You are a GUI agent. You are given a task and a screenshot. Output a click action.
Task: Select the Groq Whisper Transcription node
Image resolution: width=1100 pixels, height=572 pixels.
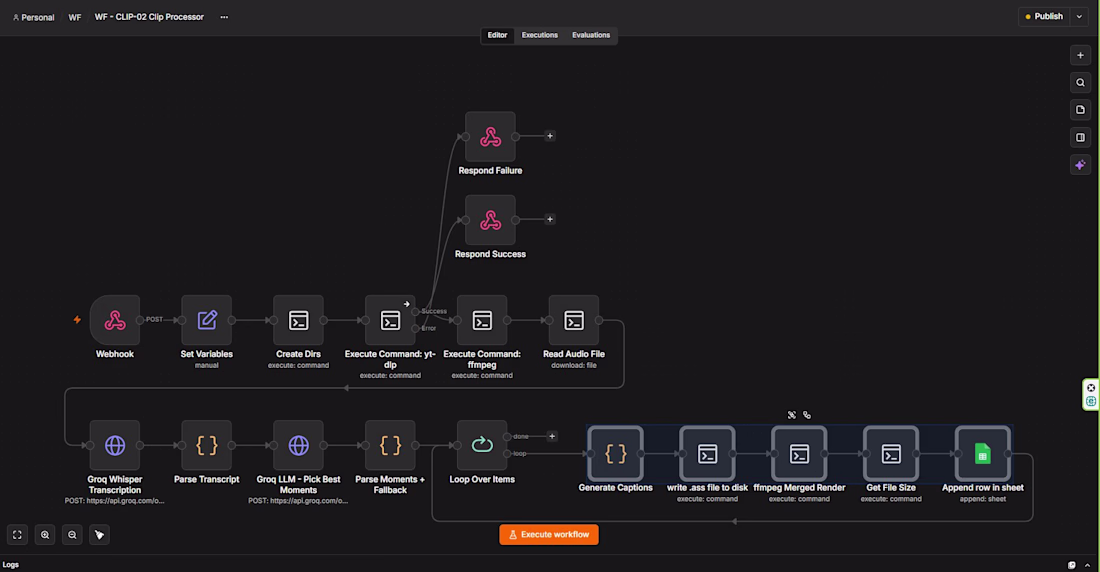click(114, 445)
